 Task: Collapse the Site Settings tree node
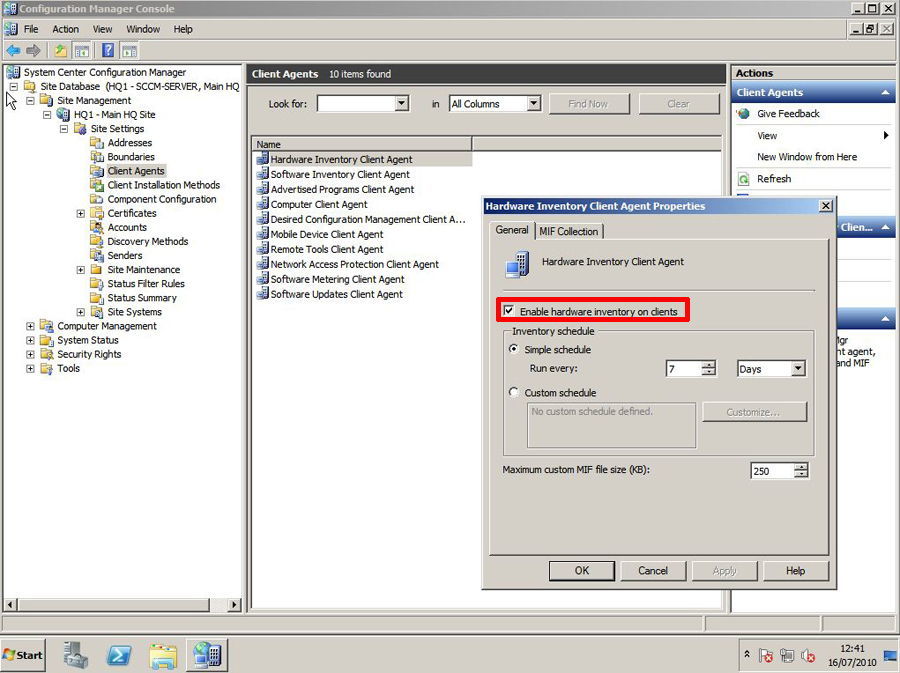tap(64, 129)
